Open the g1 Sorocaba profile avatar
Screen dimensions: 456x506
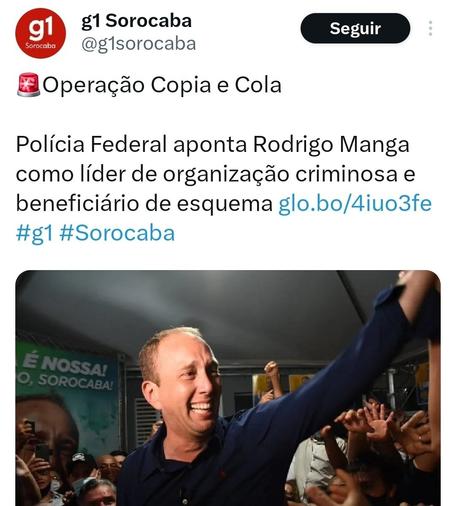coord(41,33)
